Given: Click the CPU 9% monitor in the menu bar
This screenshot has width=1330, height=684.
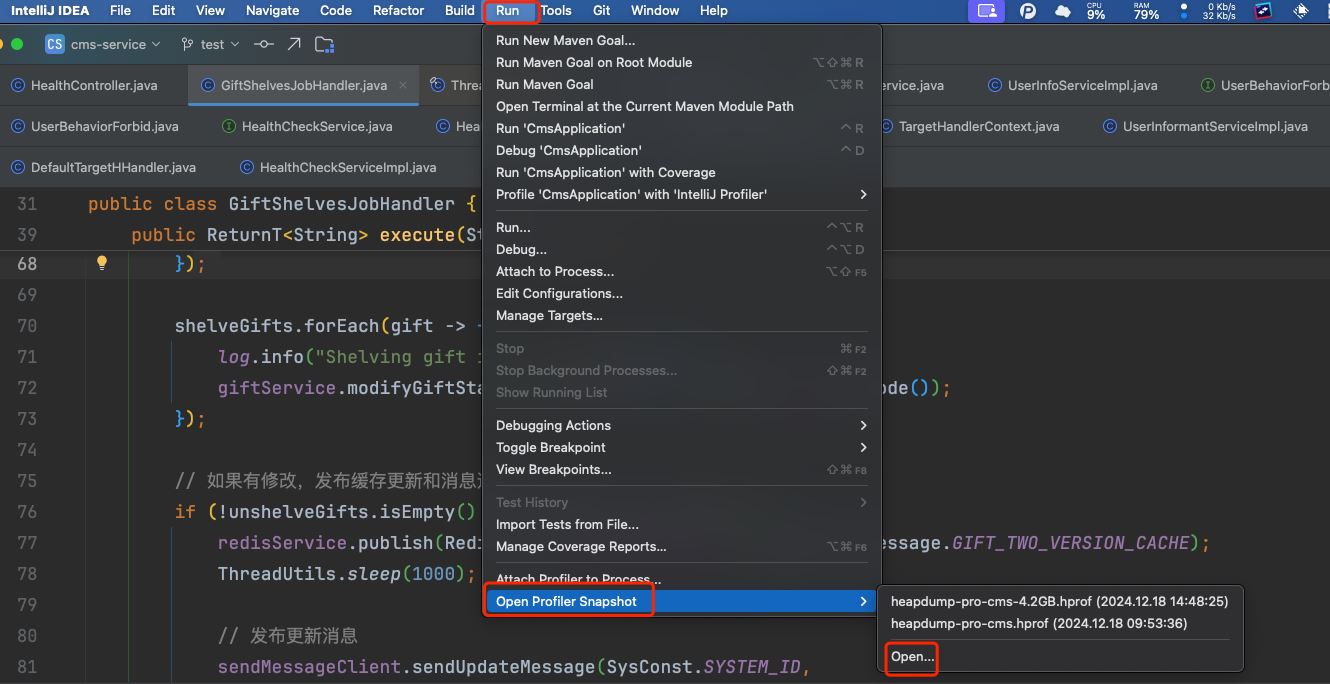Looking at the screenshot, I should coord(1096,11).
